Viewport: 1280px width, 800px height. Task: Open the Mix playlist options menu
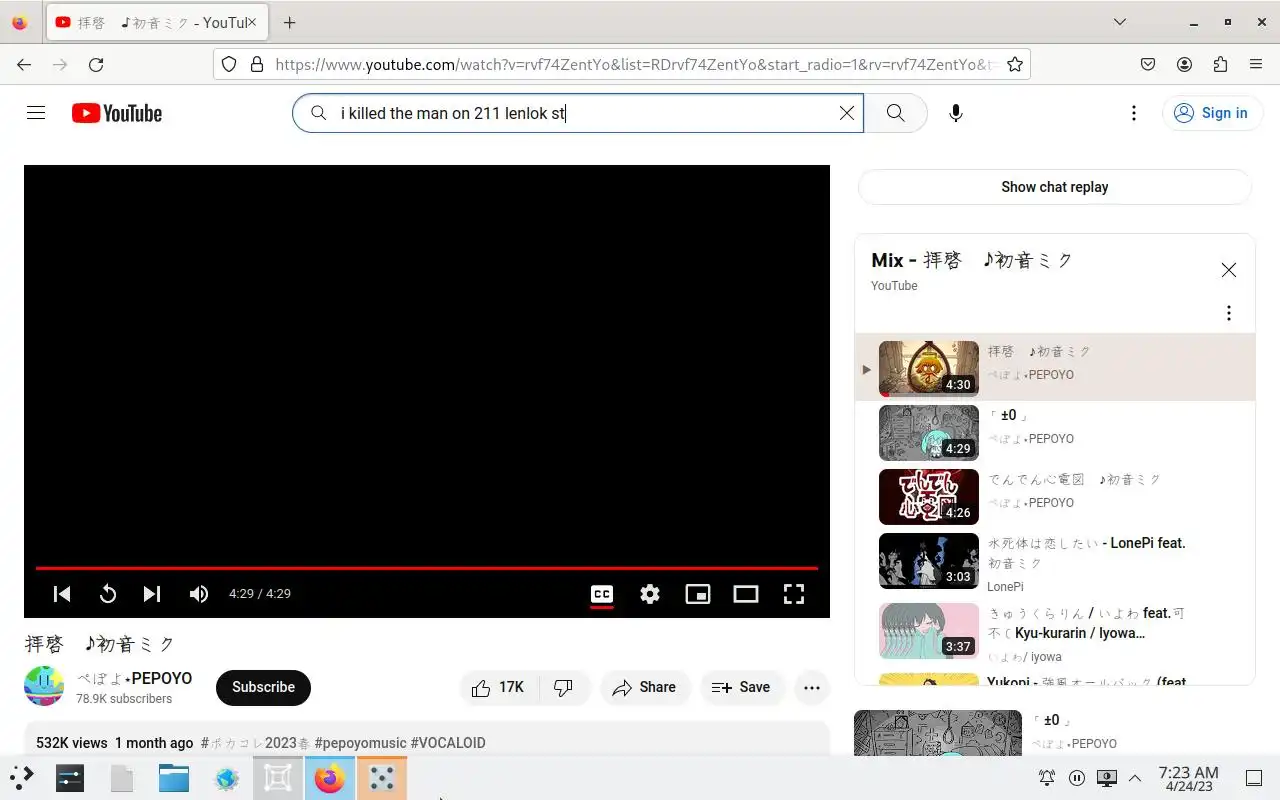tap(1229, 313)
